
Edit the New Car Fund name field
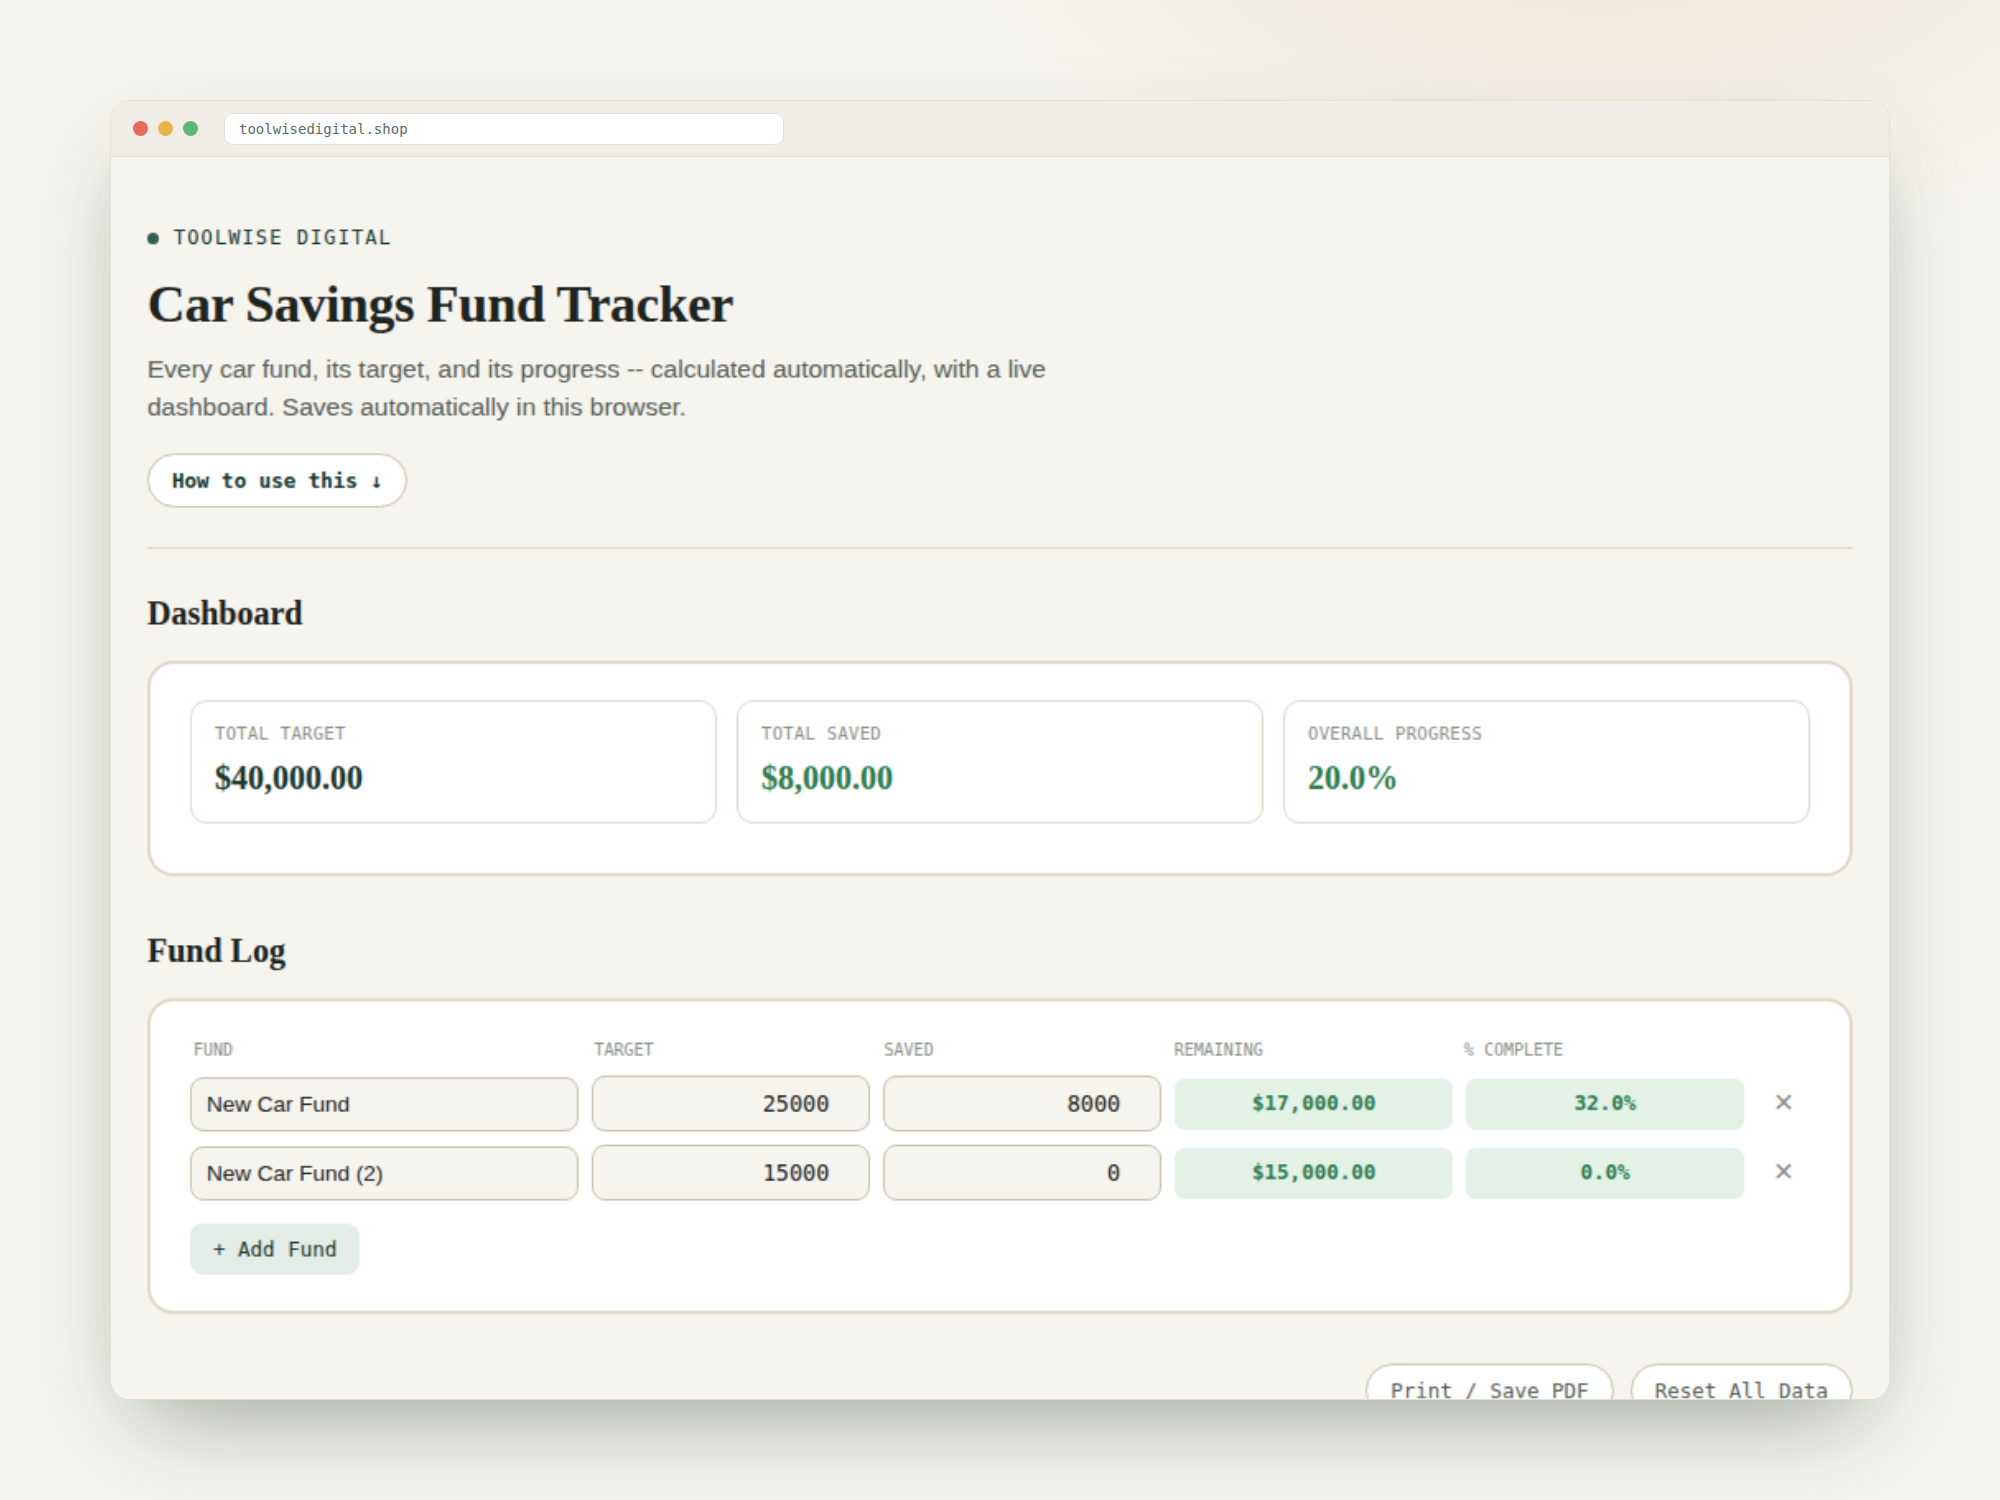point(384,1104)
